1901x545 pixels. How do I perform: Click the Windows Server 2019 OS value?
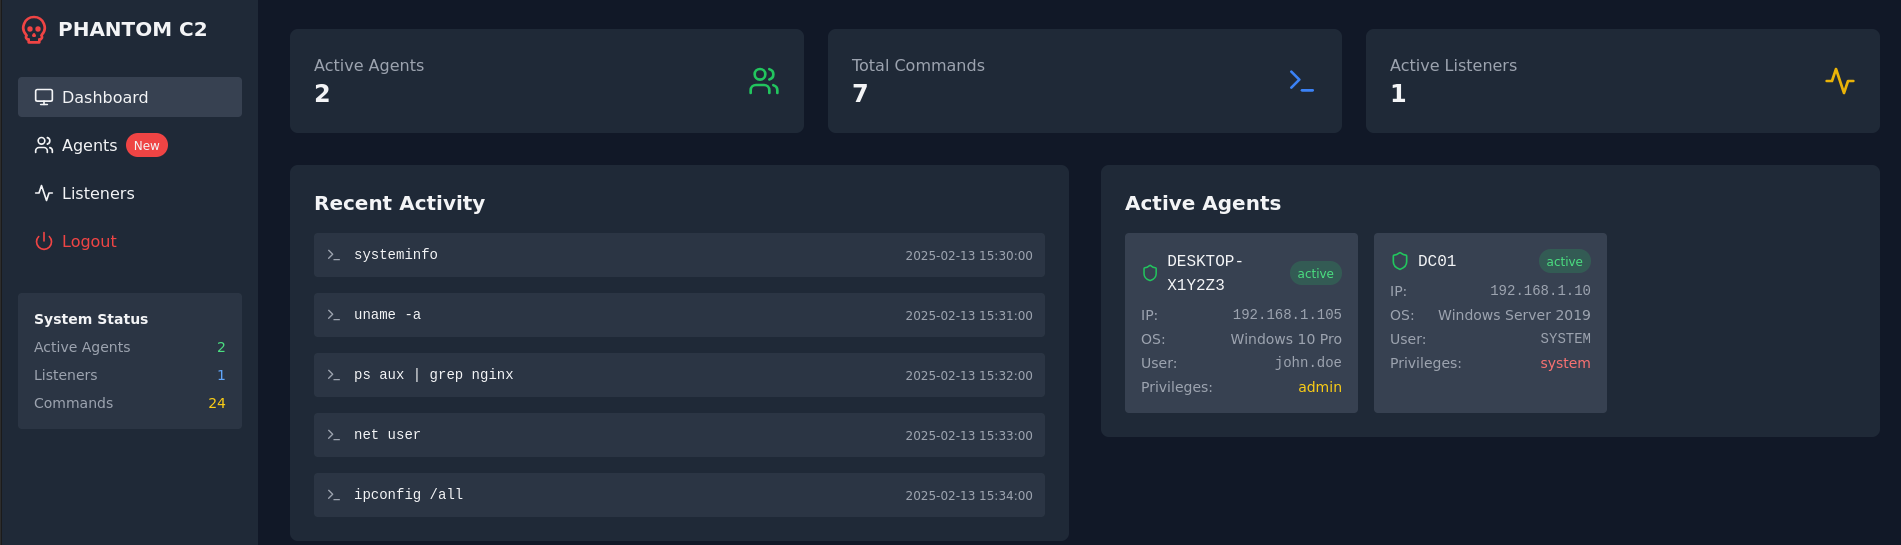click(x=1514, y=315)
